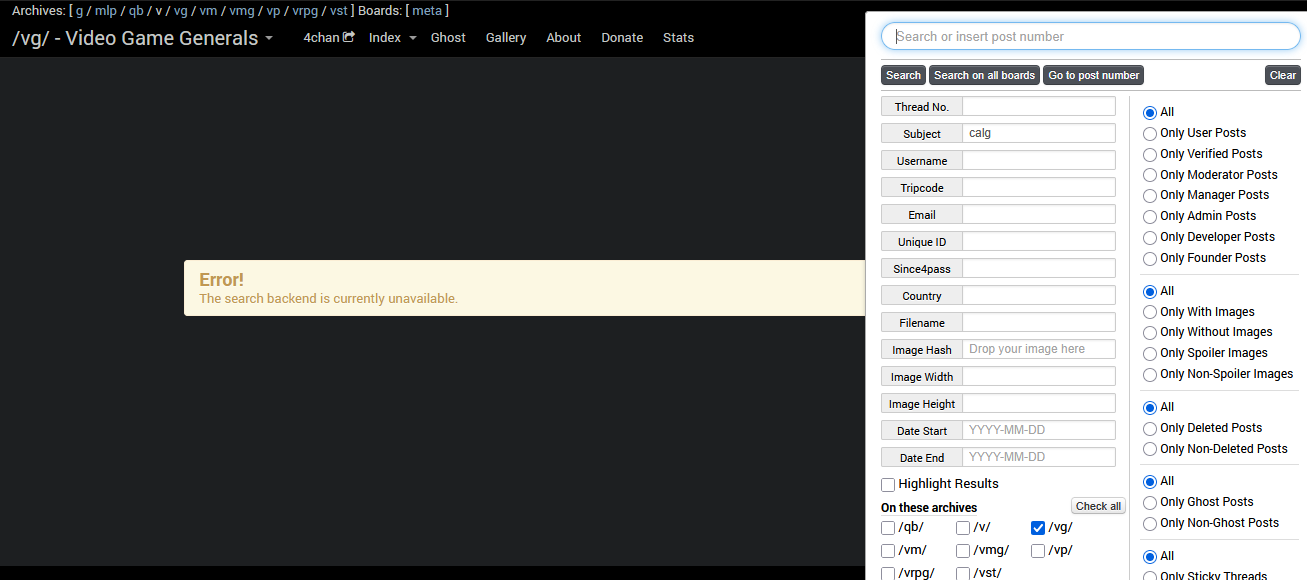Focus the search or post number field
Viewport: 1307px width, 580px height.
click(x=1090, y=37)
